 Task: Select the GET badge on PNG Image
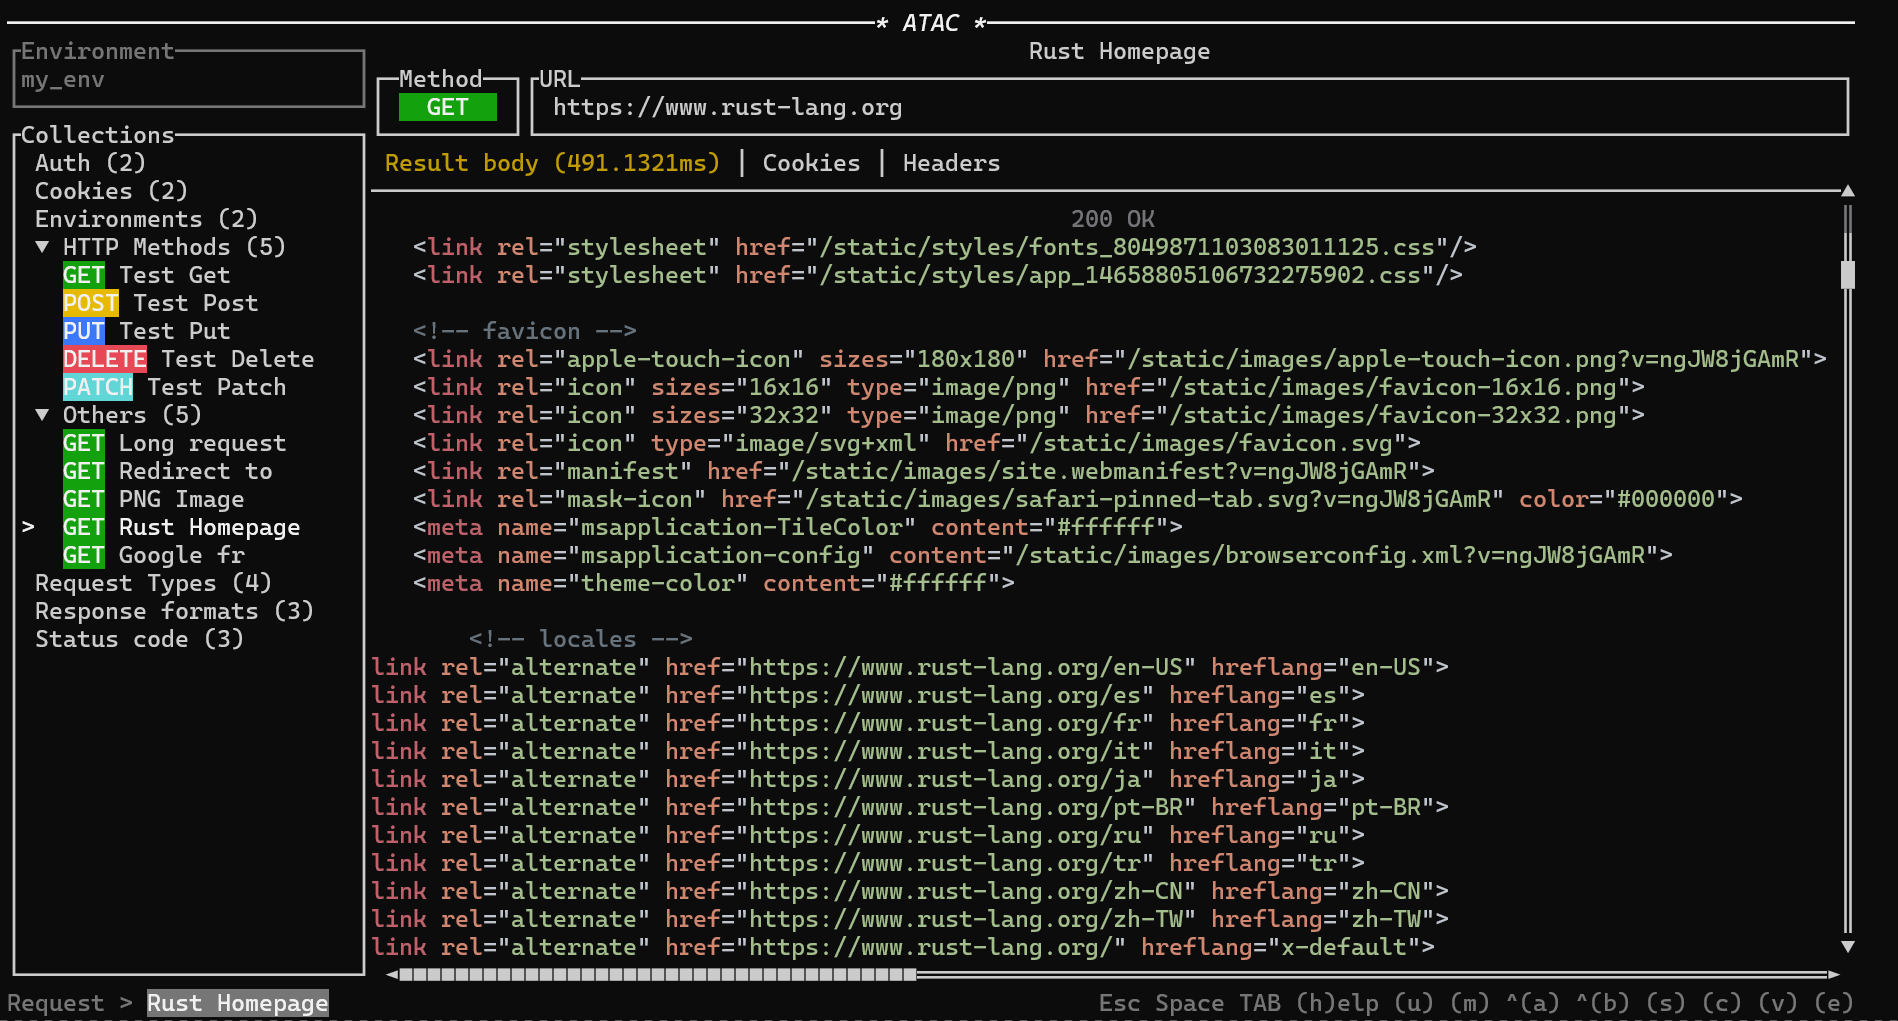pyautogui.click(x=83, y=499)
